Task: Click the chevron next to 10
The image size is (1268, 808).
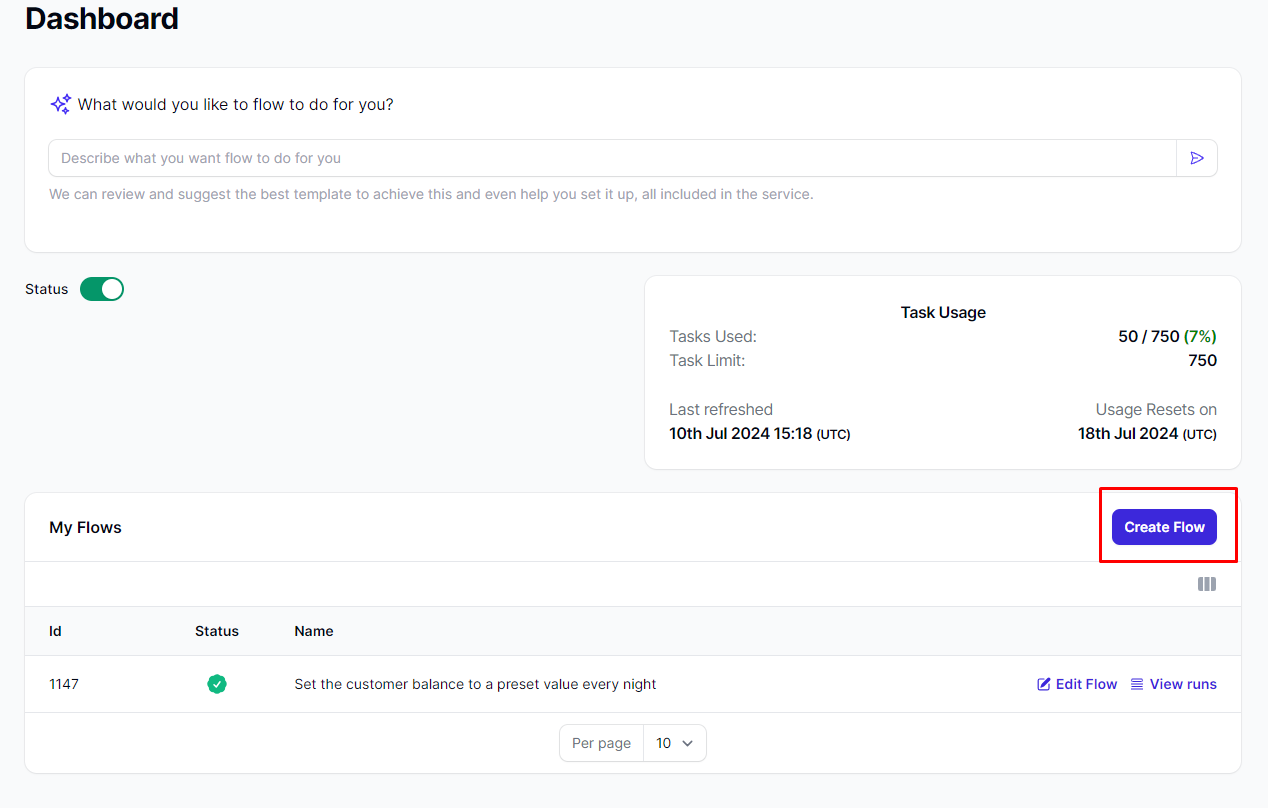Action: pos(687,743)
